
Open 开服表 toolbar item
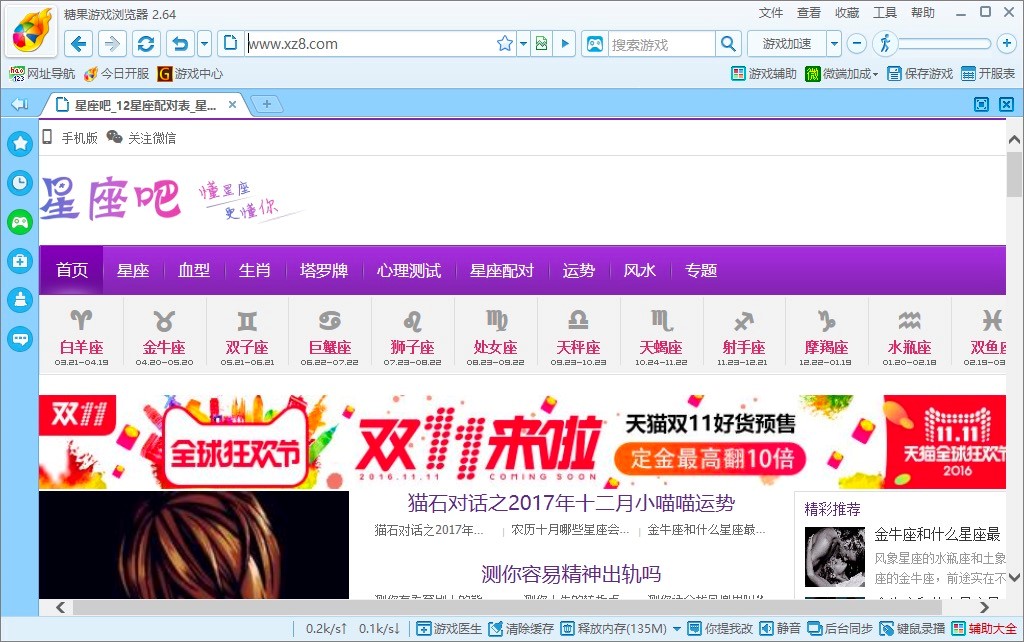point(988,74)
